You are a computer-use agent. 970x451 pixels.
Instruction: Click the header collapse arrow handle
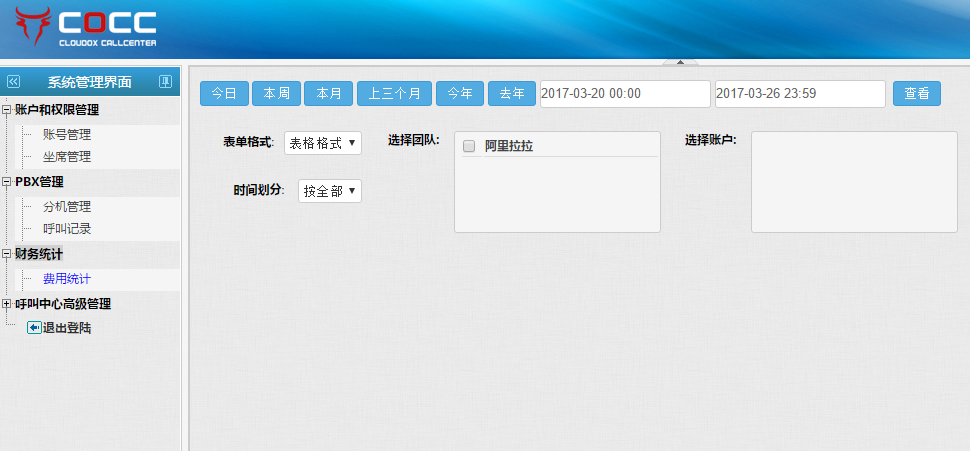[x=680, y=62]
